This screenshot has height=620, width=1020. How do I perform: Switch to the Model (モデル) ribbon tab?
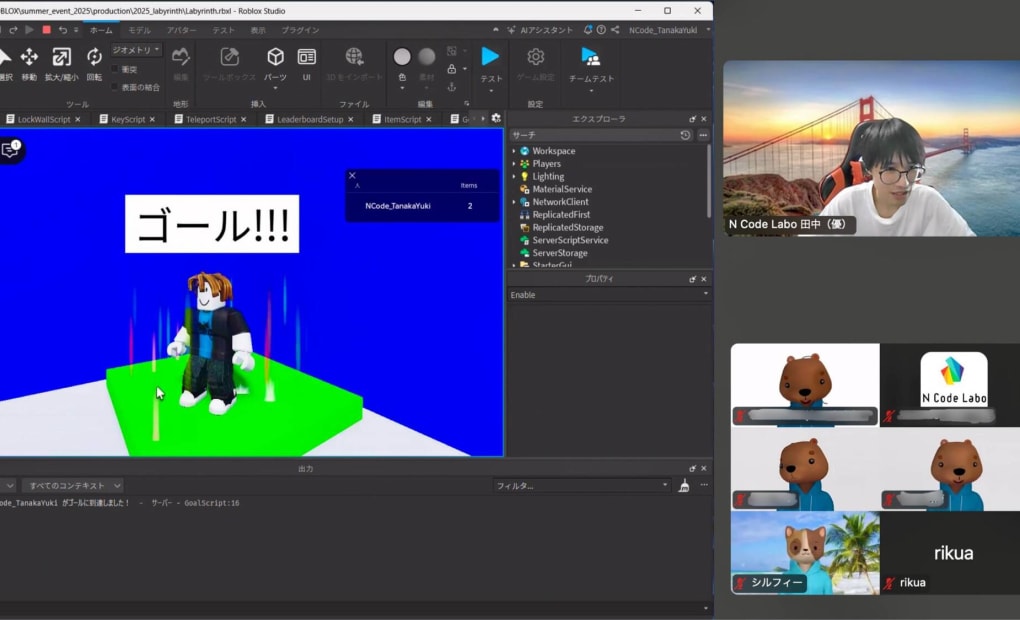click(139, 30)
